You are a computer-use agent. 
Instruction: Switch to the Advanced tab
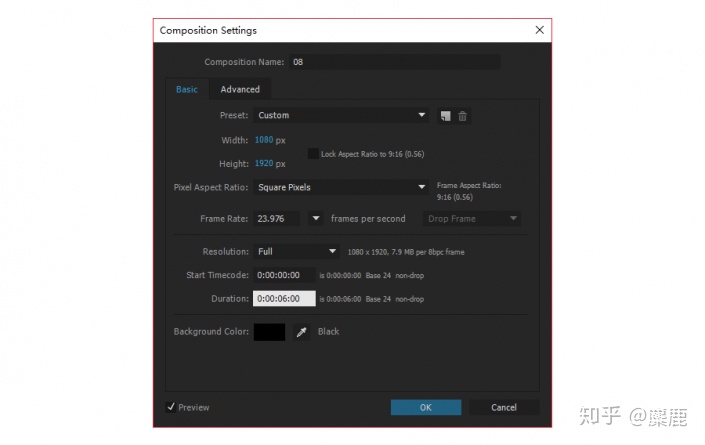click(240, 89)
